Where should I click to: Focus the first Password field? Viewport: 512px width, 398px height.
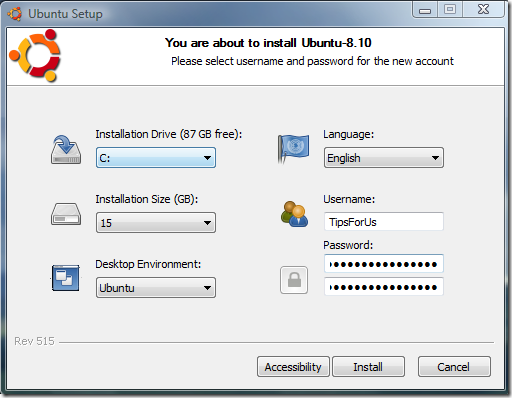click(384, 264)
